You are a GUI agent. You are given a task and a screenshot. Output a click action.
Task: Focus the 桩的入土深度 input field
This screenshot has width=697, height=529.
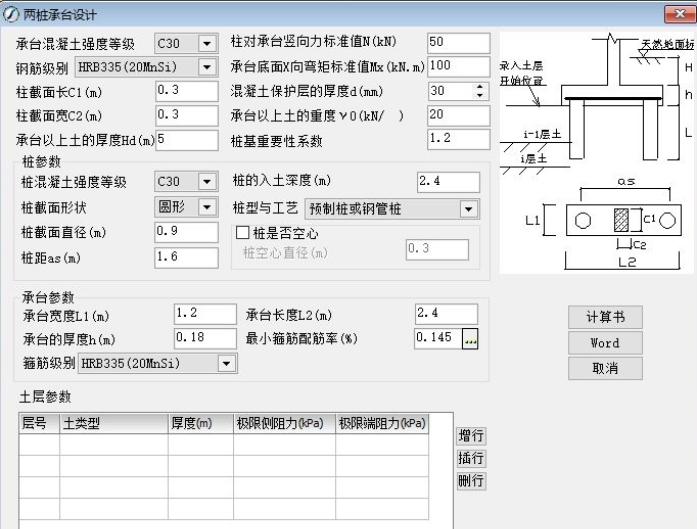tap(449, 182)
